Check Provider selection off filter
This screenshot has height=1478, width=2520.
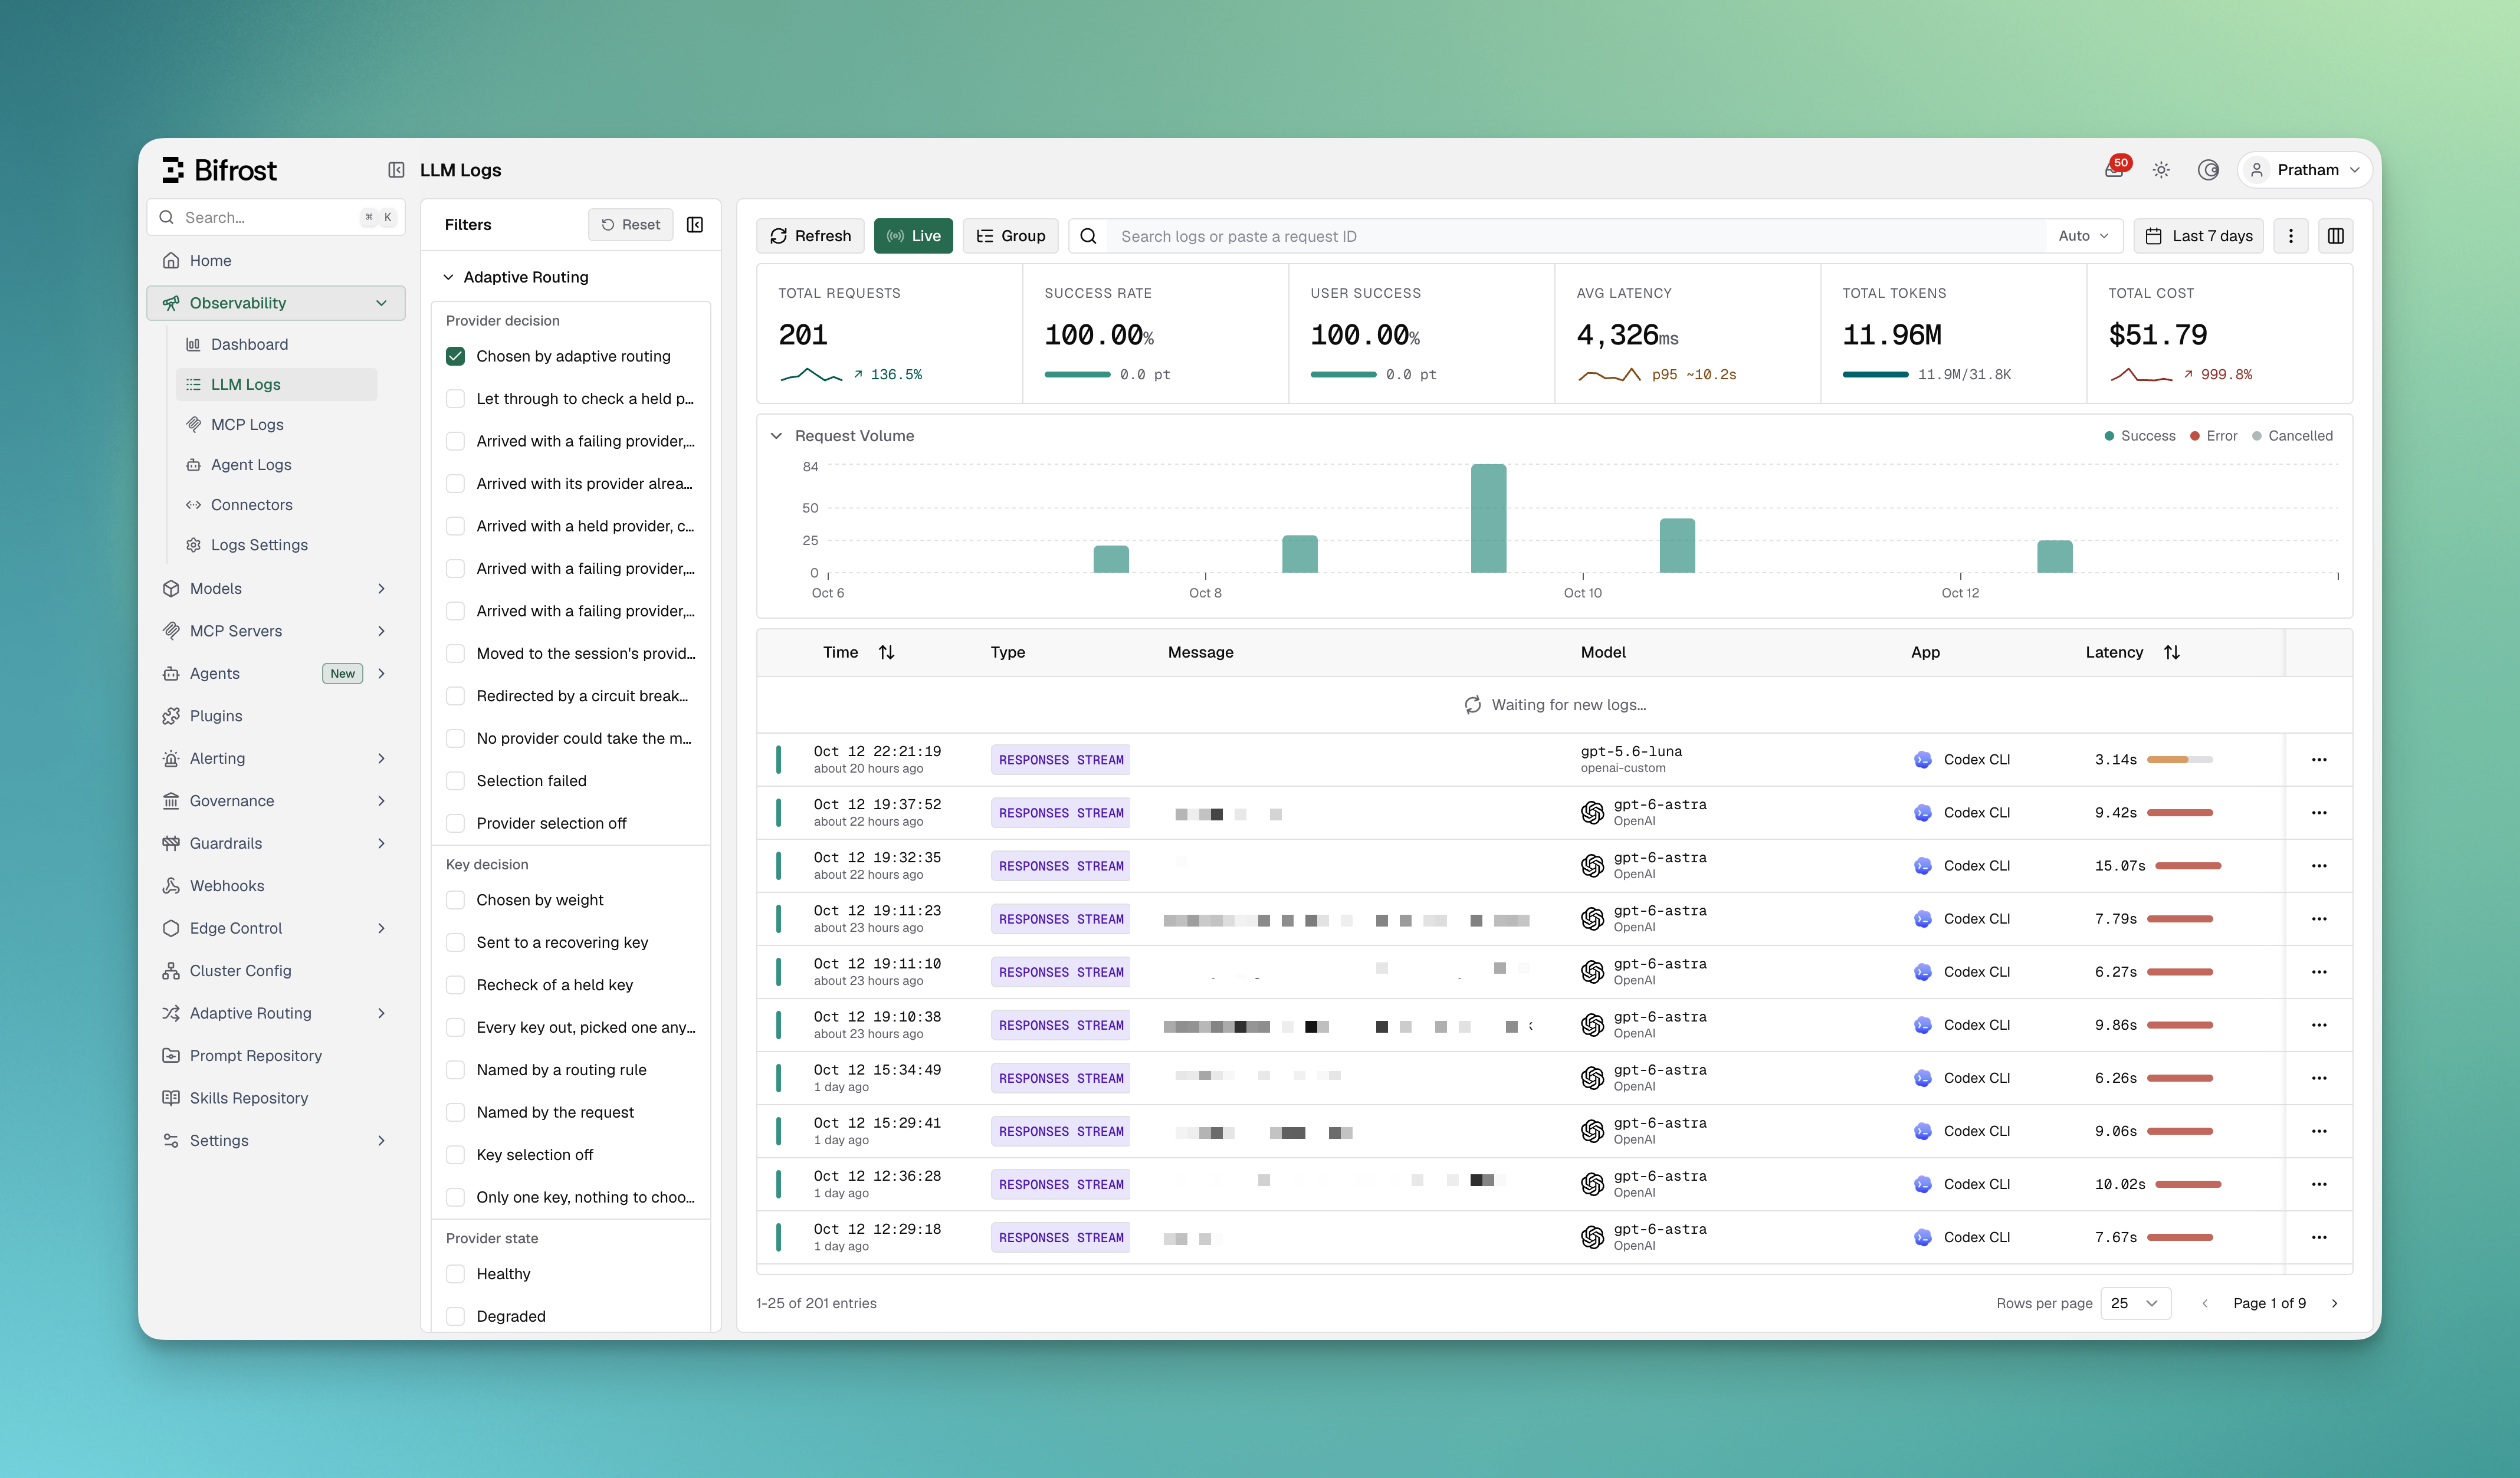point(455,823)
